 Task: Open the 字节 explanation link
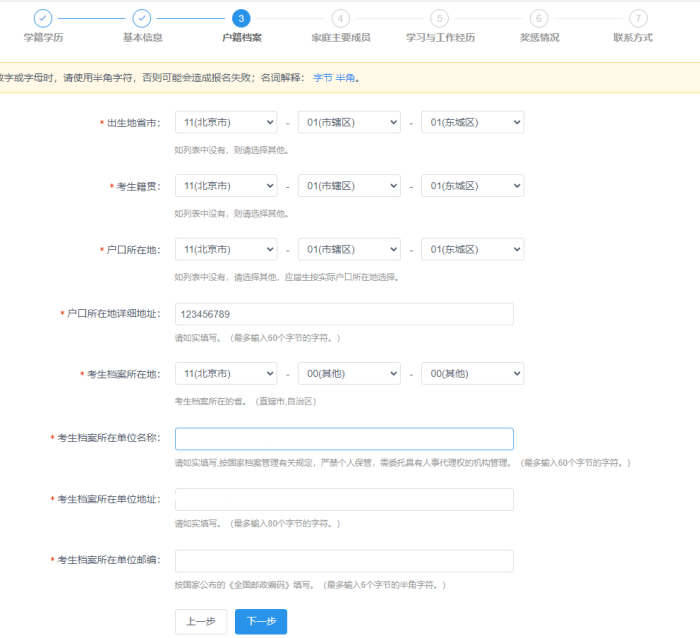[x=322, y=77]
